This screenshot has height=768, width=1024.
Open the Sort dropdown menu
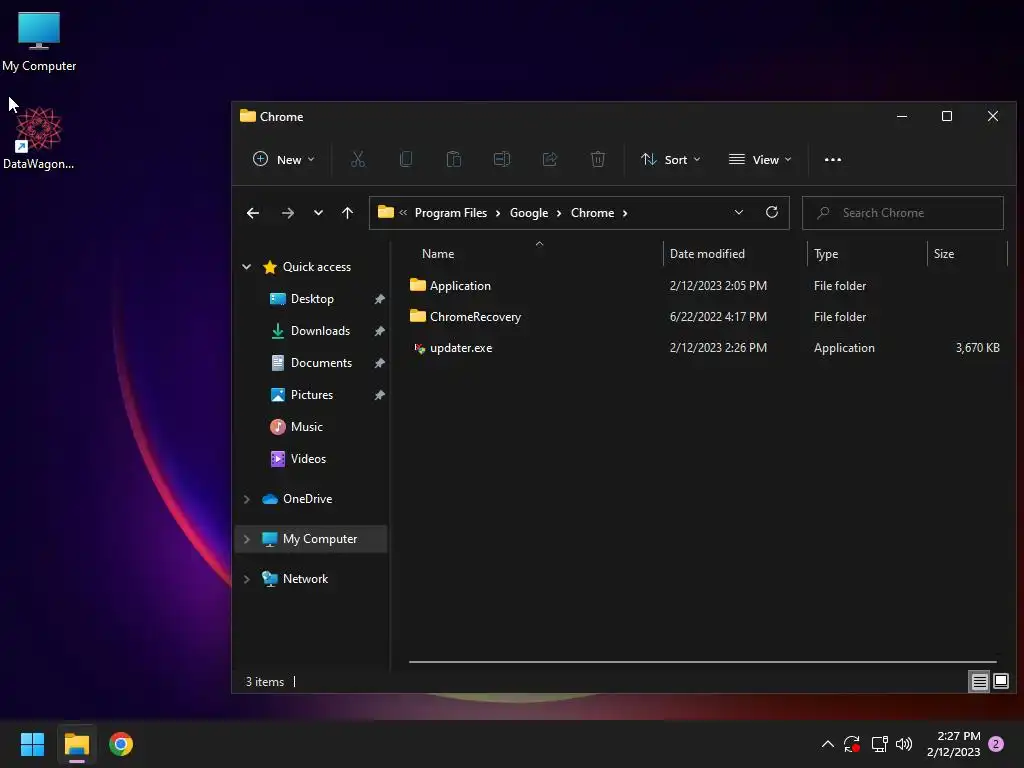tap(671, 159)
